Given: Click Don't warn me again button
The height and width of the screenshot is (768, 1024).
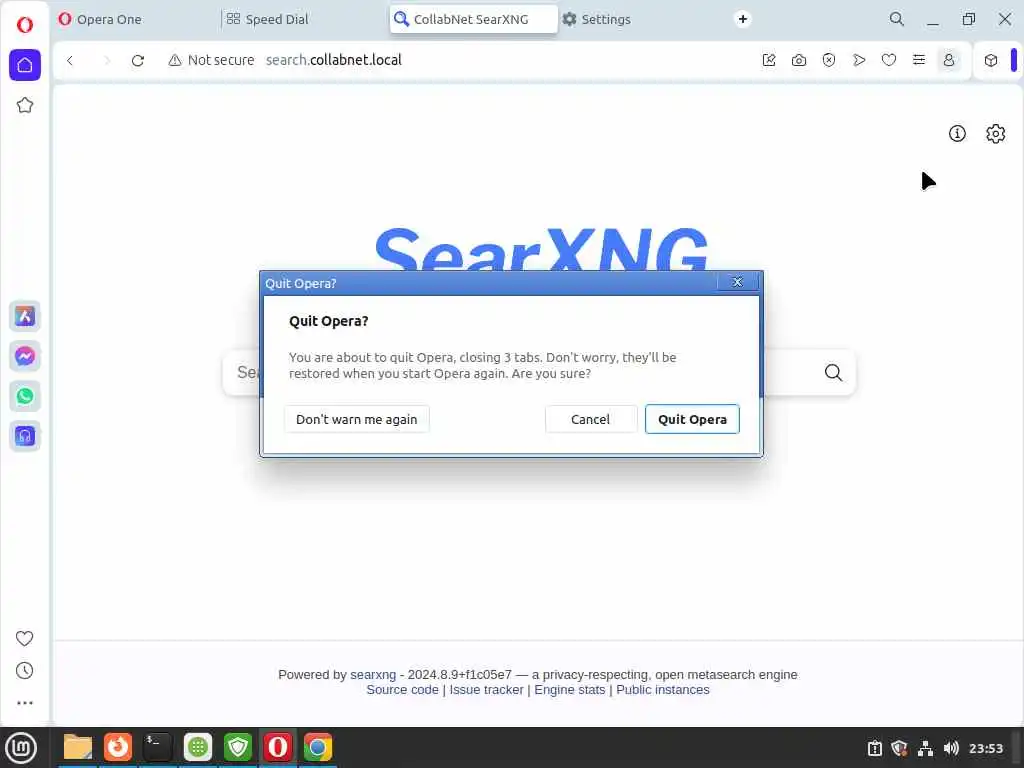Looking at the screenshot, I should [x=357, y=419].
